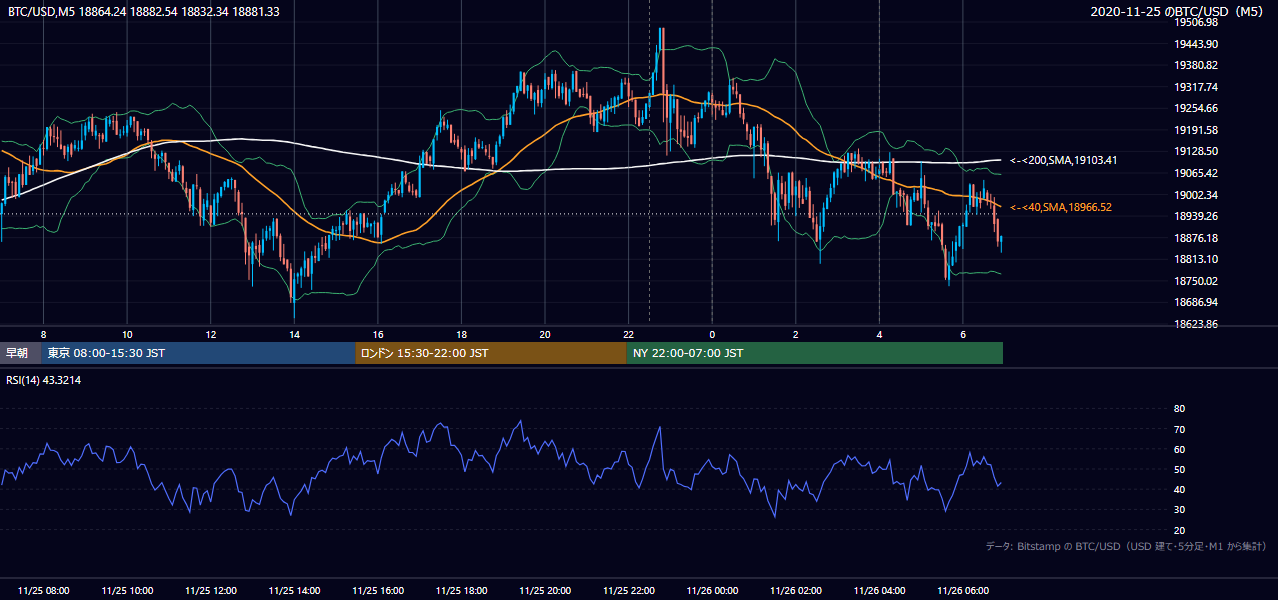1278x600 pixels.
Task: Click the 19506.98 top price axis label
Action: (x=1196, y=22)
